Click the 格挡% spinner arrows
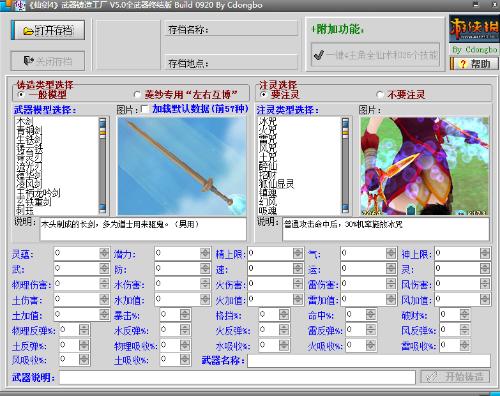Image resolution: width=500 pixels, height=396 pixels. [284, 314]
